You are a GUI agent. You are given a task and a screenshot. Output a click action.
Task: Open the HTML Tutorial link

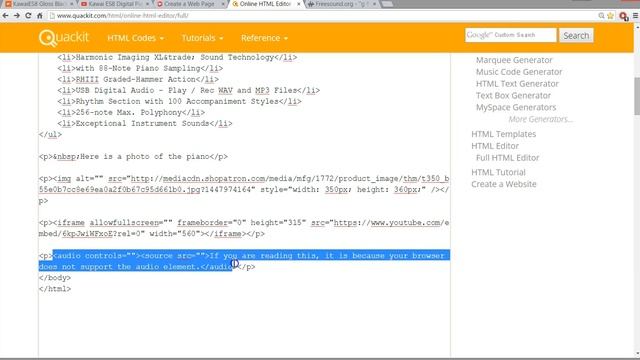[x=498, y=172]
